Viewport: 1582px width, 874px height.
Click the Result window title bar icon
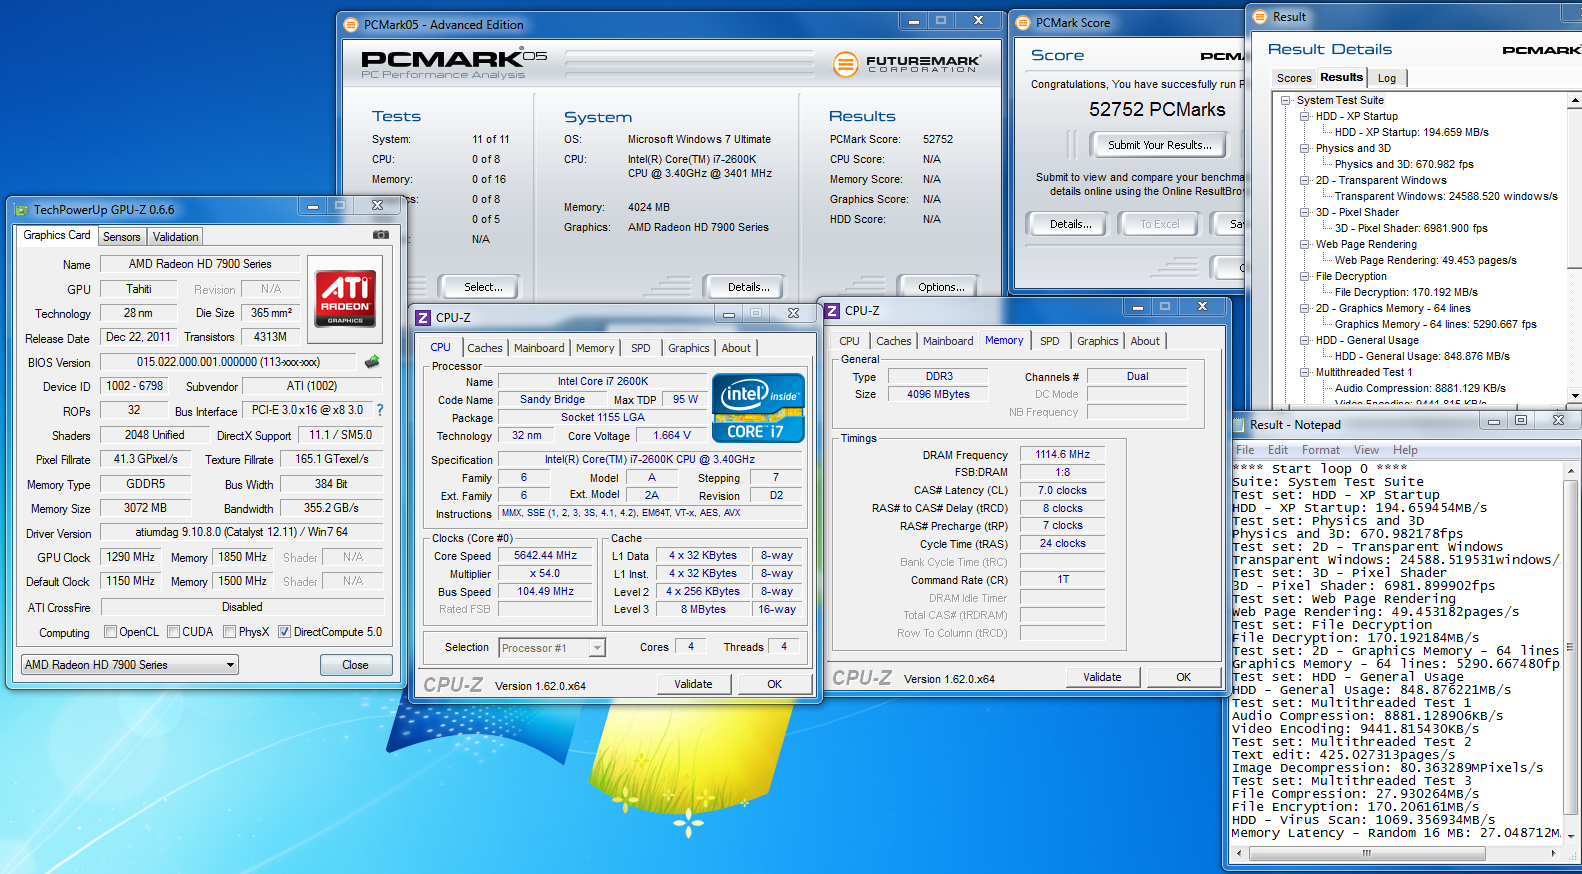pos(1260,17)
